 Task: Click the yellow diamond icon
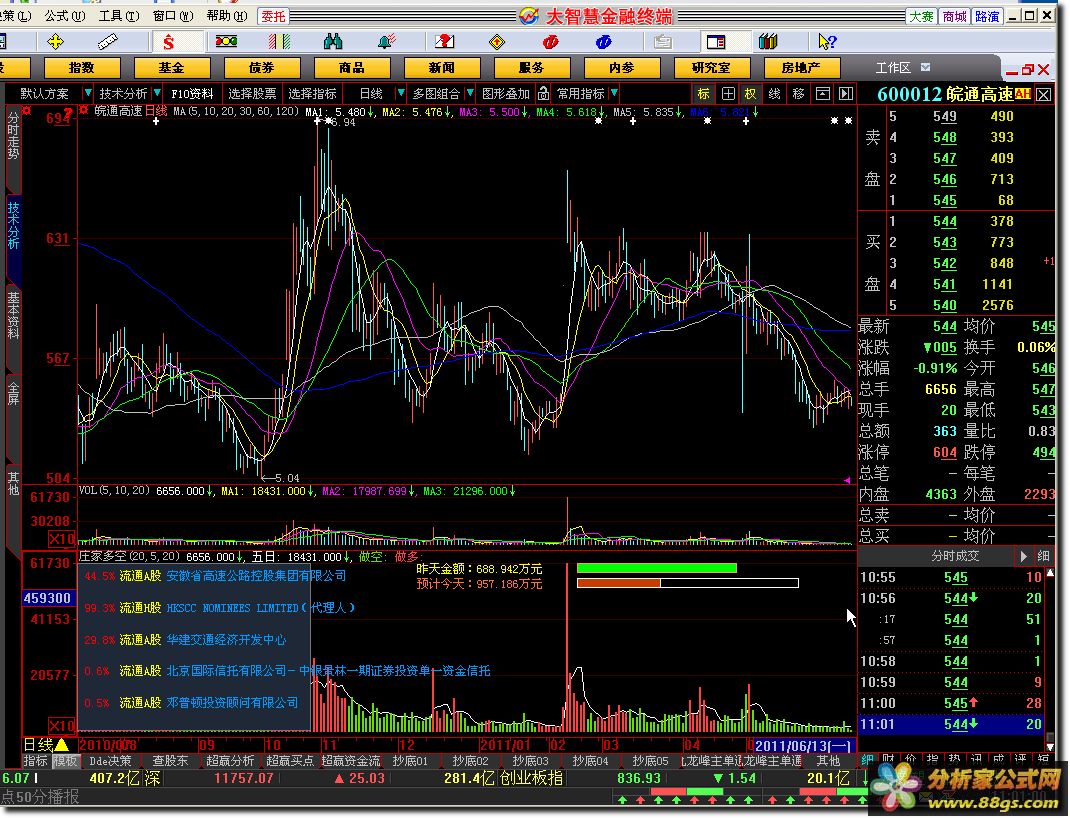(497, 42)
